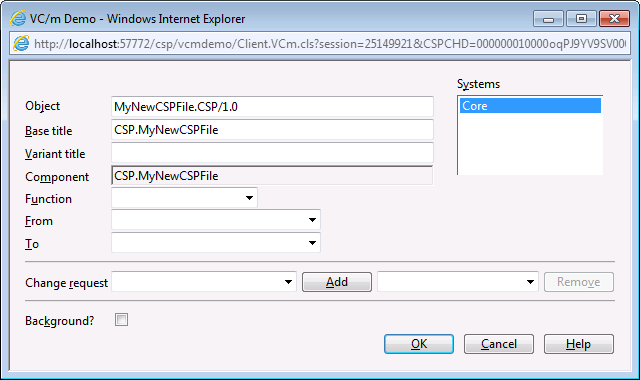
Task: Select Core in the Systems list
Action: click(530, 106)
